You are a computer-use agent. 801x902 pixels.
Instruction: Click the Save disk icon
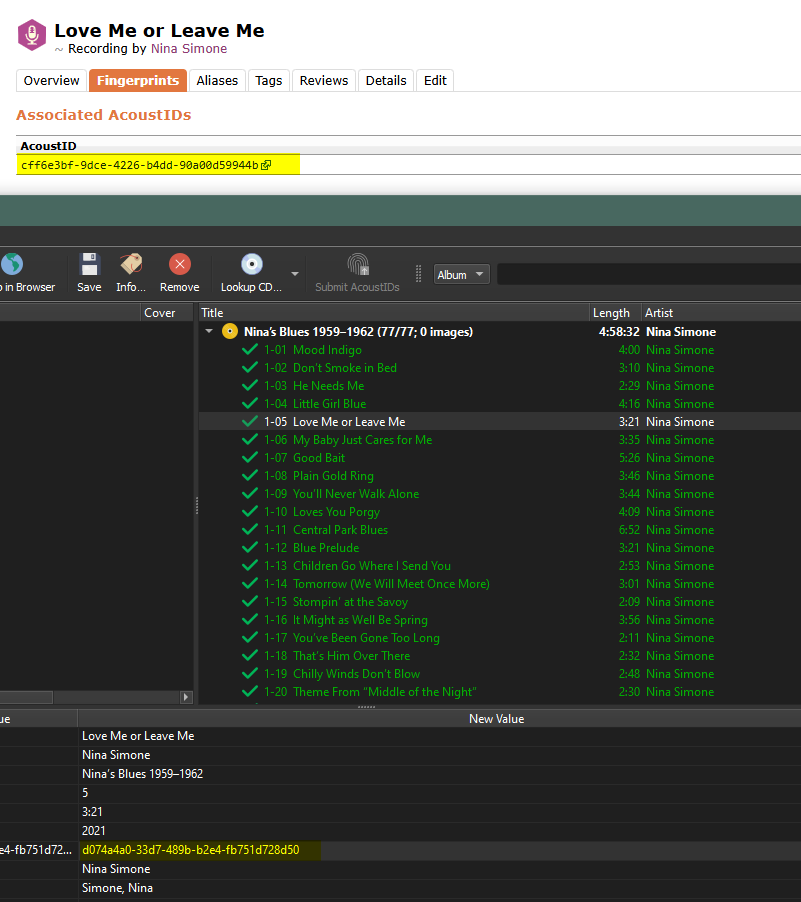coord(89,265)
